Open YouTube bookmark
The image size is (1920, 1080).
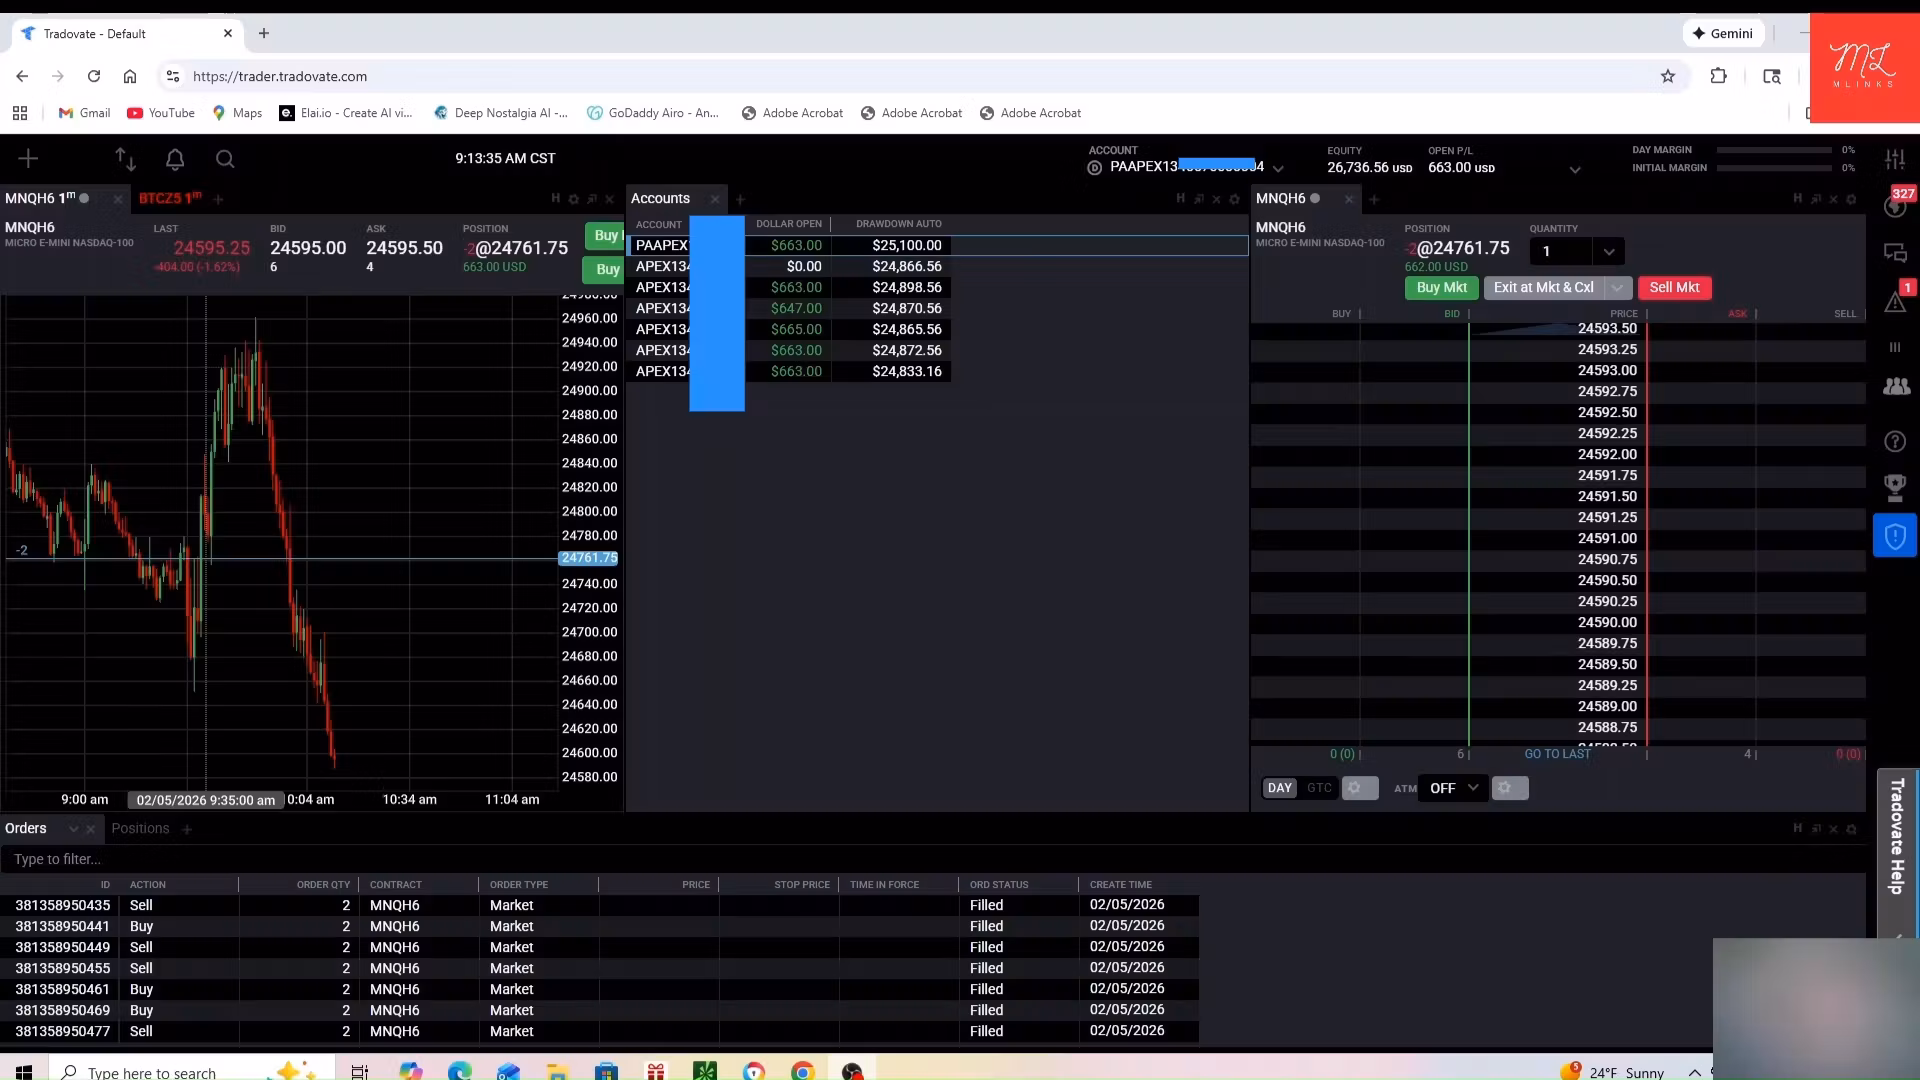pos(161,113)
